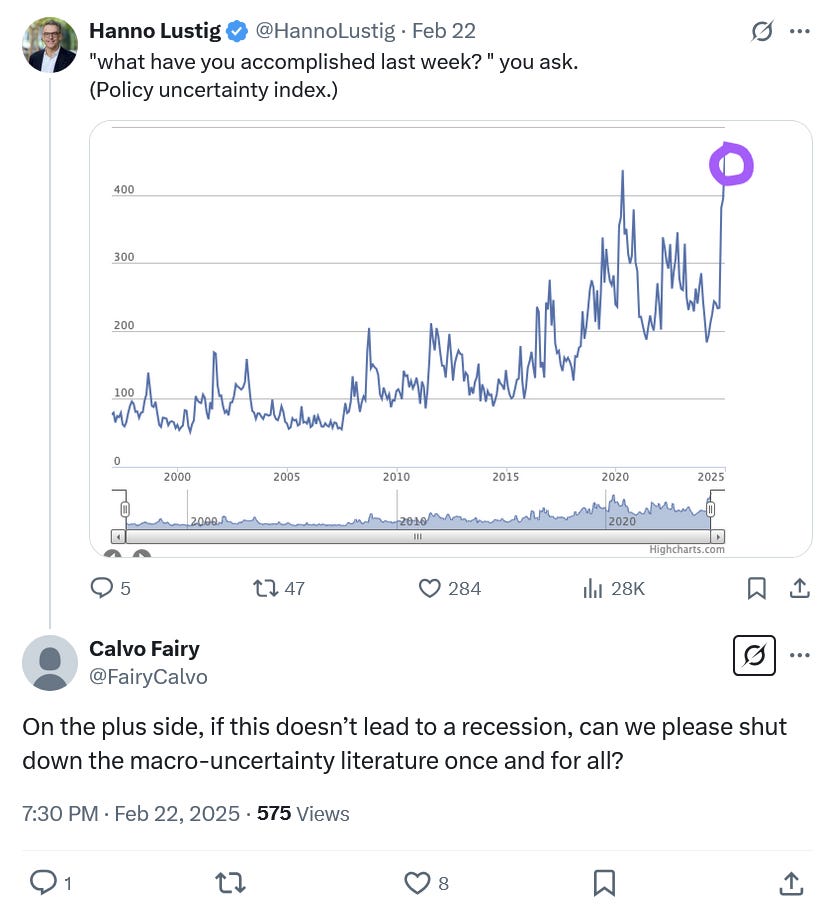Reply to Hanno Lustig's policy uncertainty tweet

coord(102,589)
